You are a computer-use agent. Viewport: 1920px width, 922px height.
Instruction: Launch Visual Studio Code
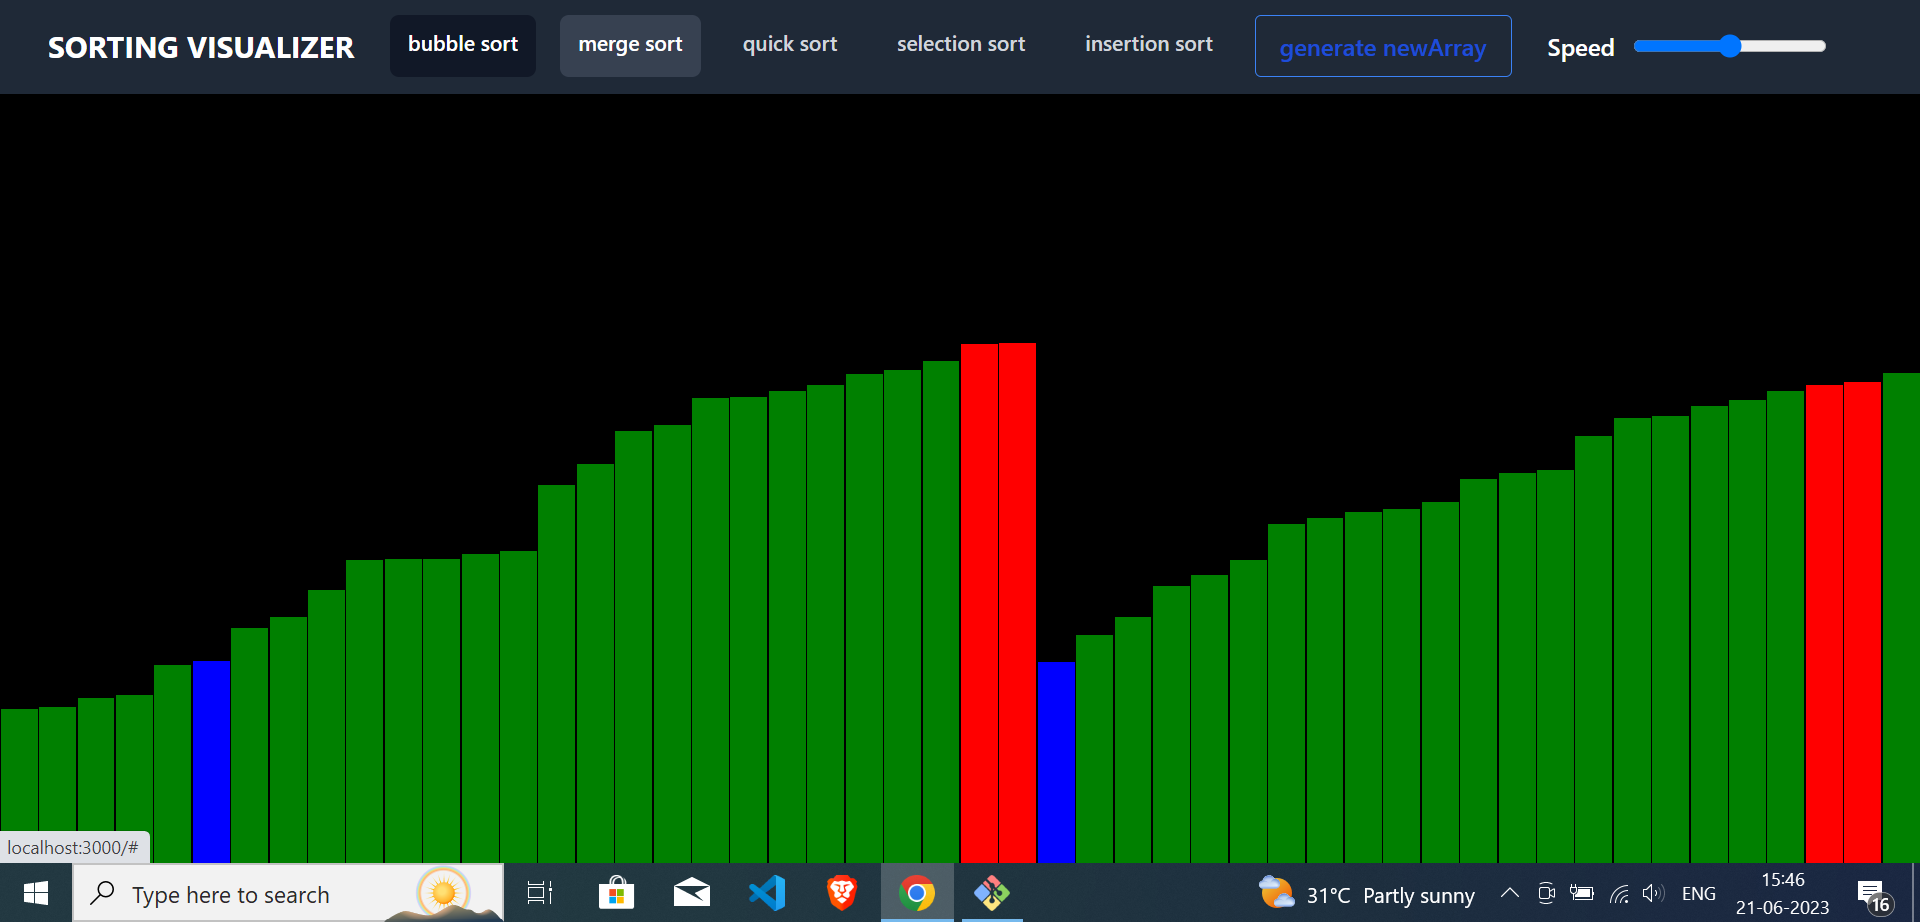(x=766, y=893)
